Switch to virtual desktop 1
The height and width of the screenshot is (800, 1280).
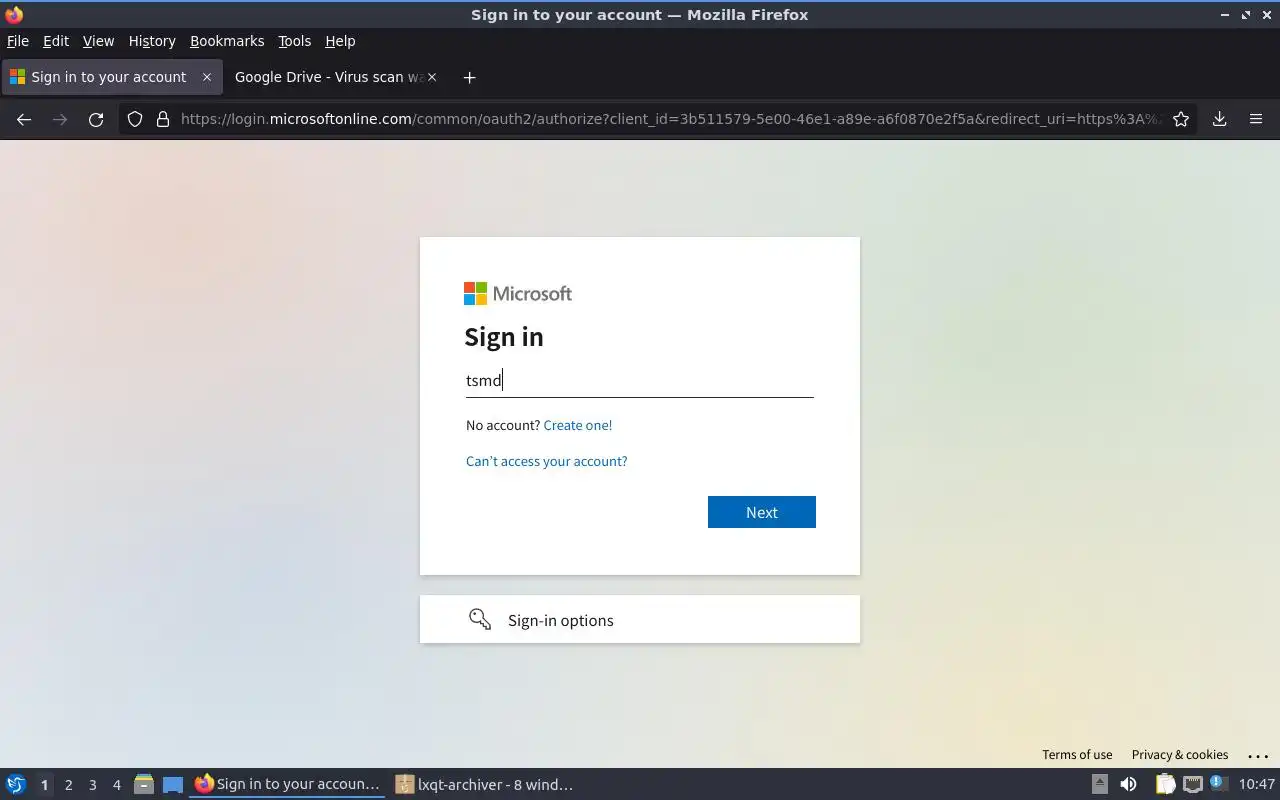(44, 785)
